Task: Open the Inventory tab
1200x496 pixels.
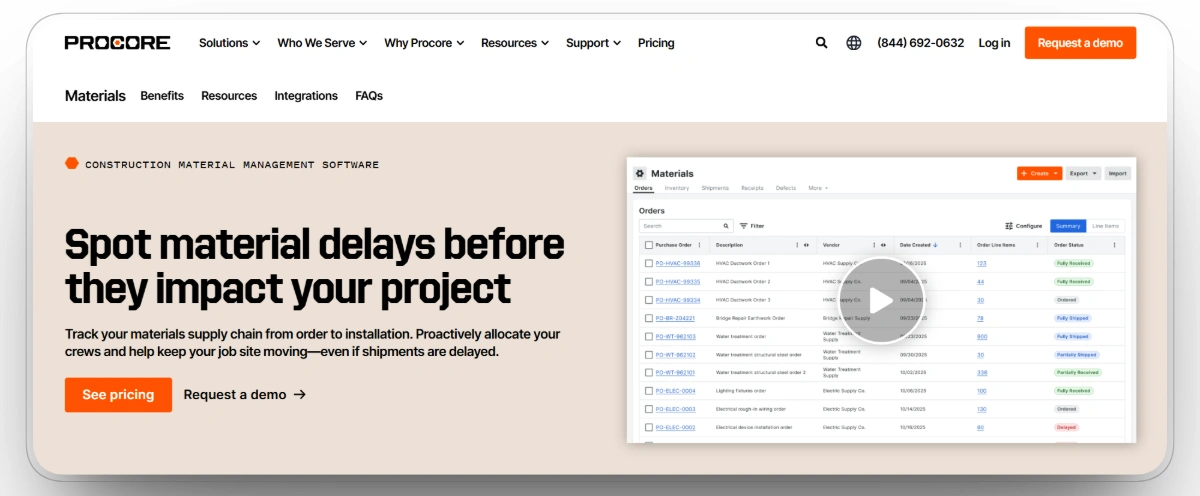Action: (x=677, y=188)
